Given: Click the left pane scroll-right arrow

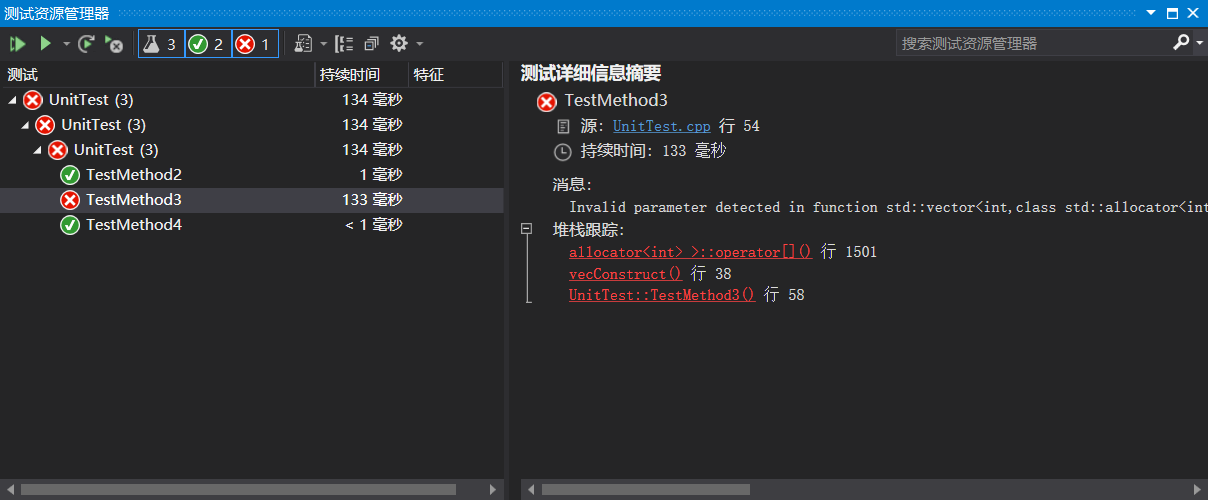Looking at the screenshot, I should (494, 490).
